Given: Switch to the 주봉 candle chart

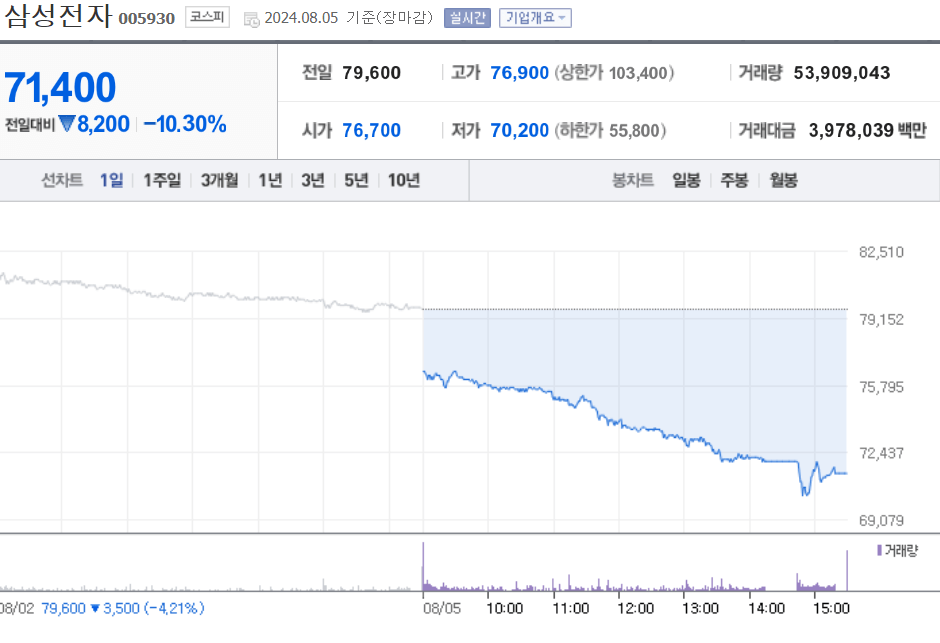Looking at the screenshot, I should pos(734,180).
